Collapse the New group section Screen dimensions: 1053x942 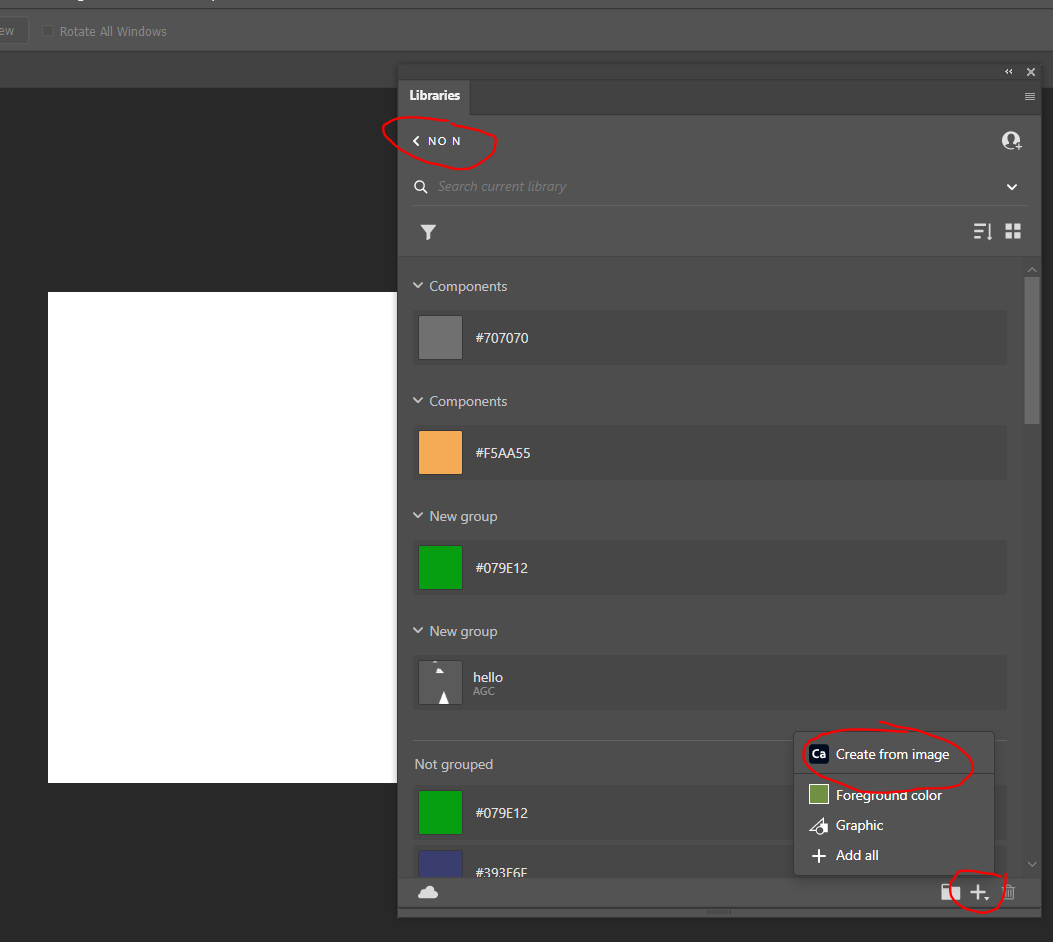[x=417, y=516]
